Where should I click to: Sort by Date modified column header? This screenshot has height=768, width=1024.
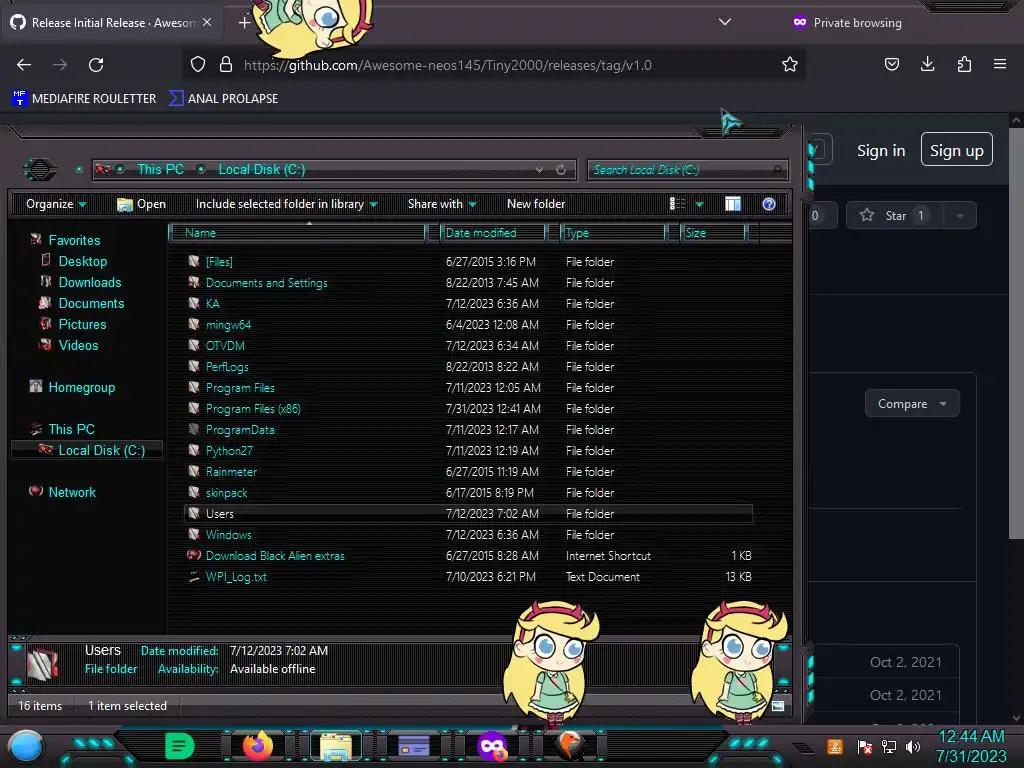coord(493,232)
